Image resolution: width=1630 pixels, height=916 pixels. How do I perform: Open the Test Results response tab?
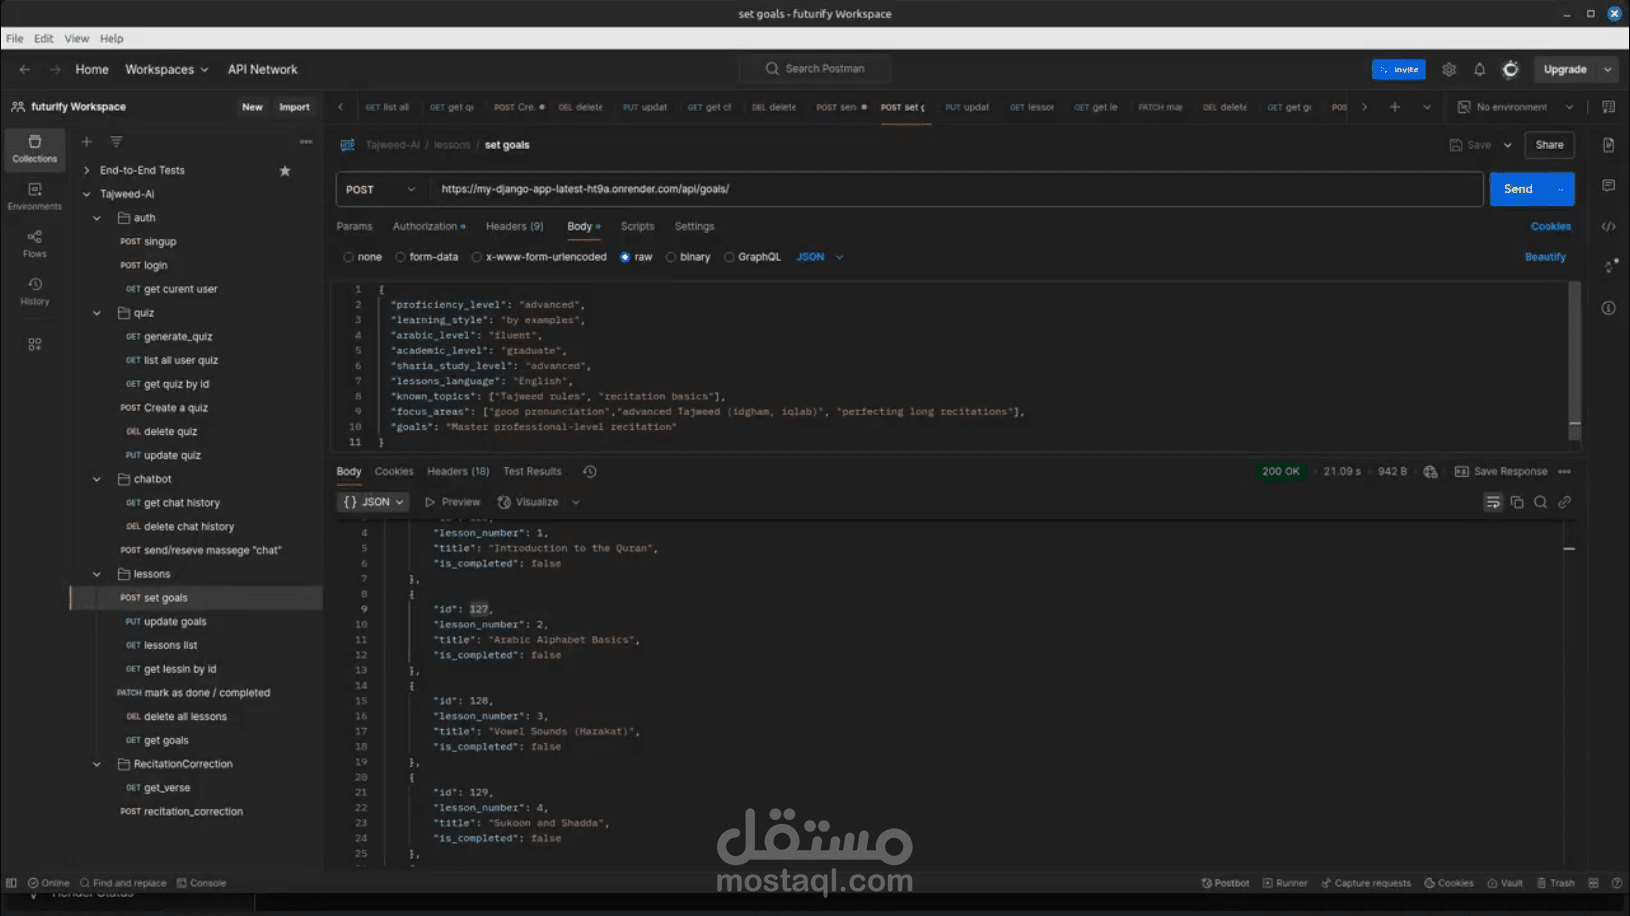pos(532,472)
